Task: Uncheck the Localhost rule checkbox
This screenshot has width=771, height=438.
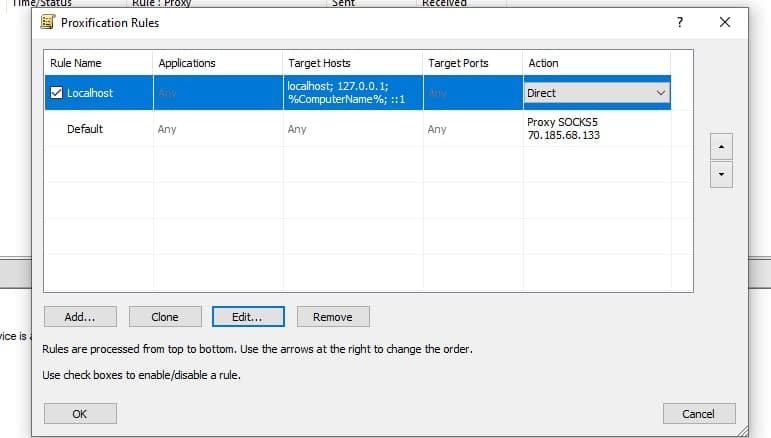Action: point(57,93)
